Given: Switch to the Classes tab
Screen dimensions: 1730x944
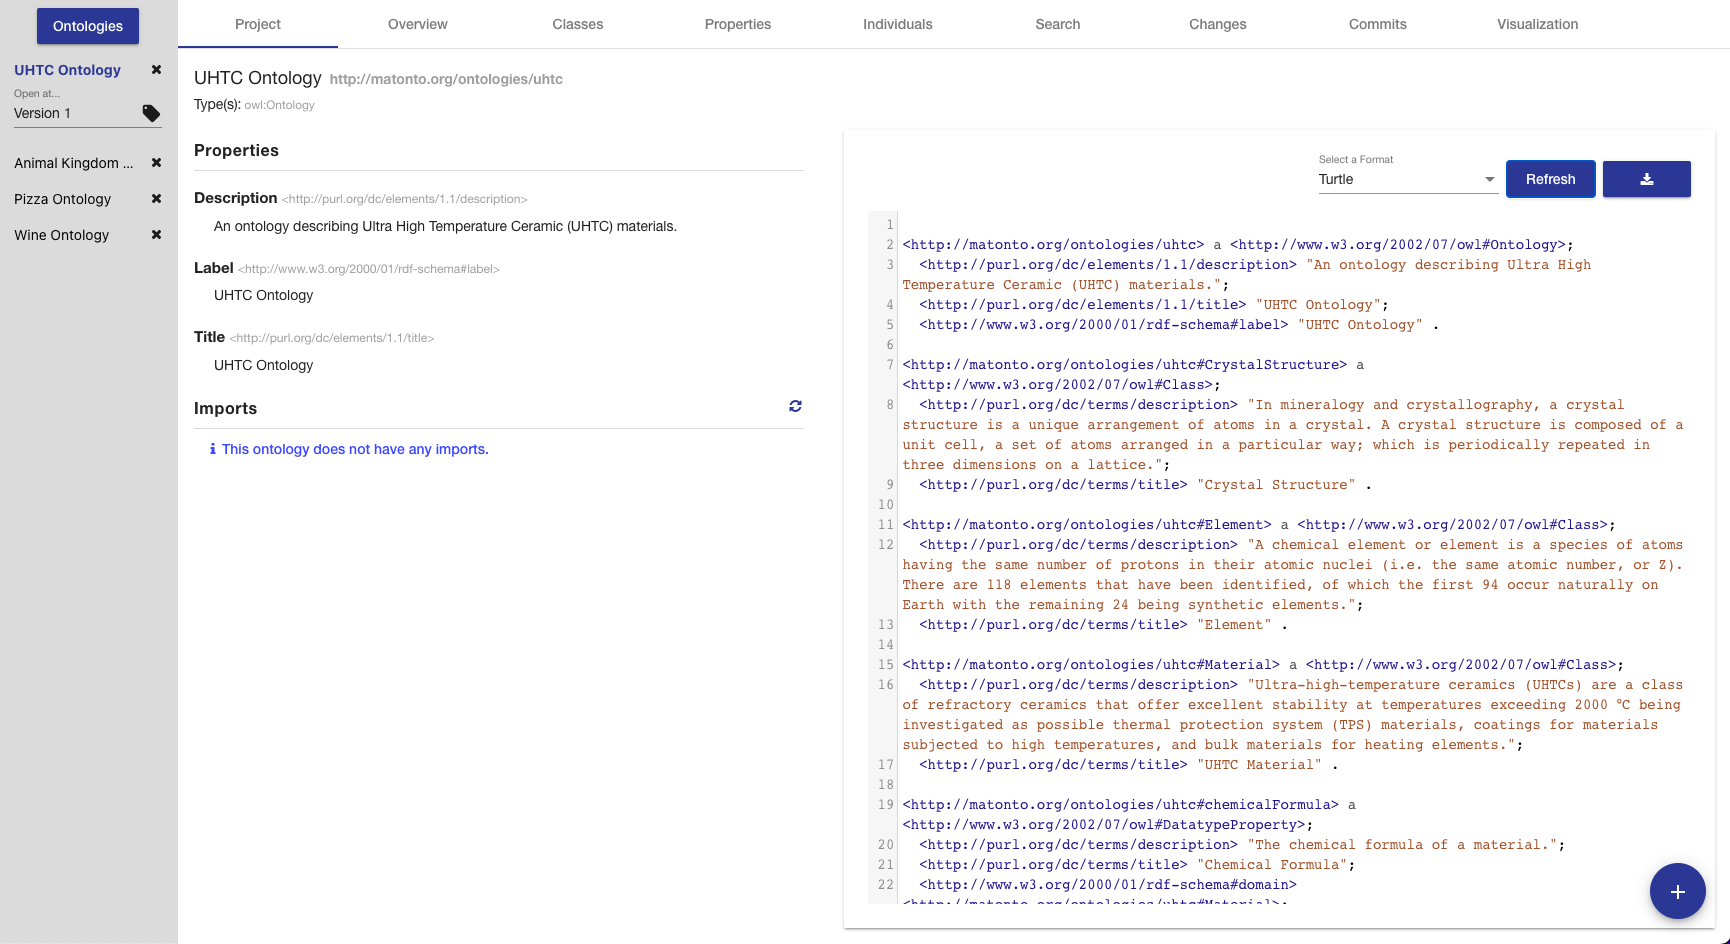Looking at the screenshot, I should click(x=577, y=24).
